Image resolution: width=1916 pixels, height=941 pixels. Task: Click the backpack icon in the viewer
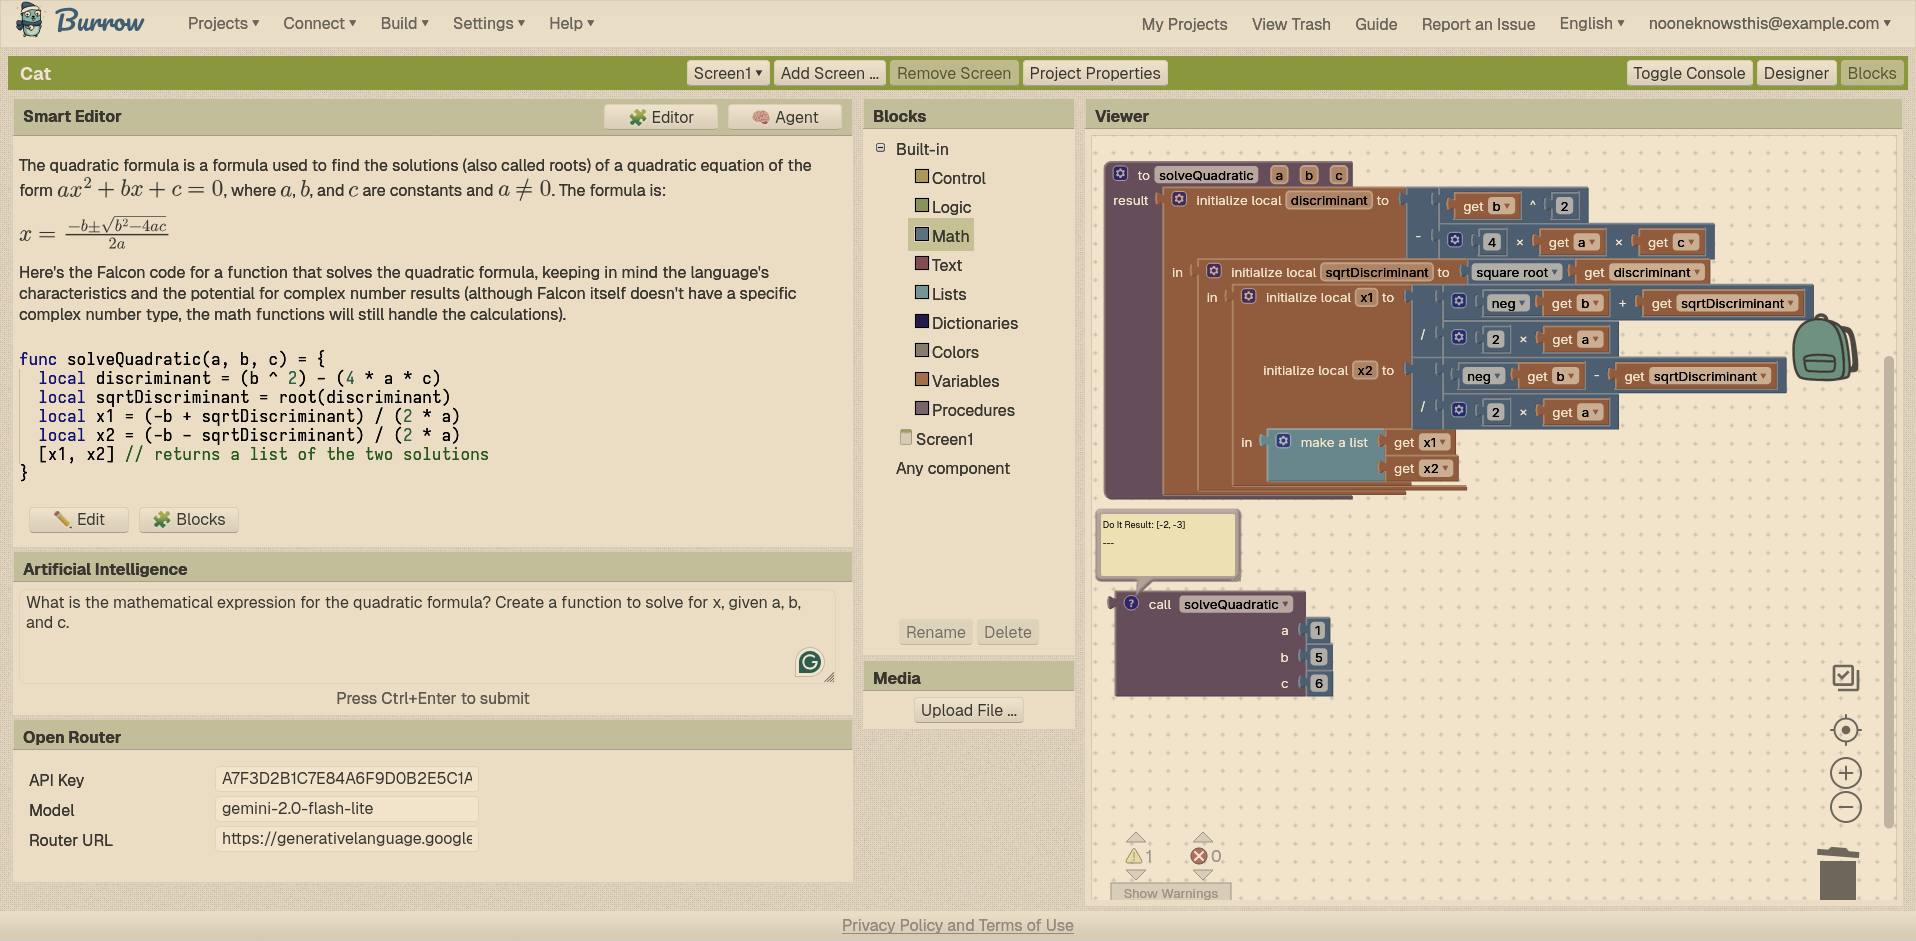(x=1823, y=348)
